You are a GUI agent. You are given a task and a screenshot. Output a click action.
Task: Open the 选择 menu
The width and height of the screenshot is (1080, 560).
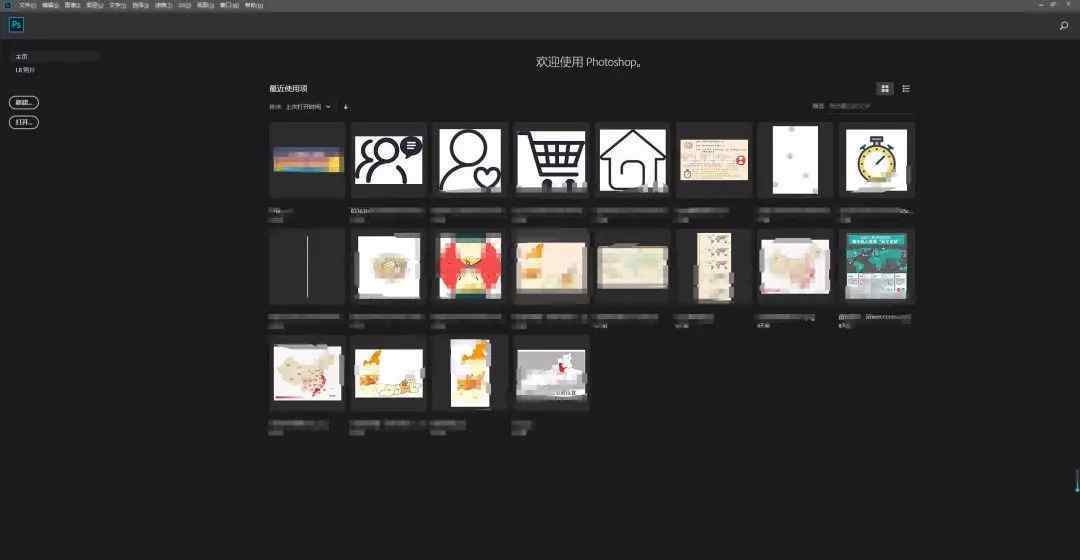141,5
